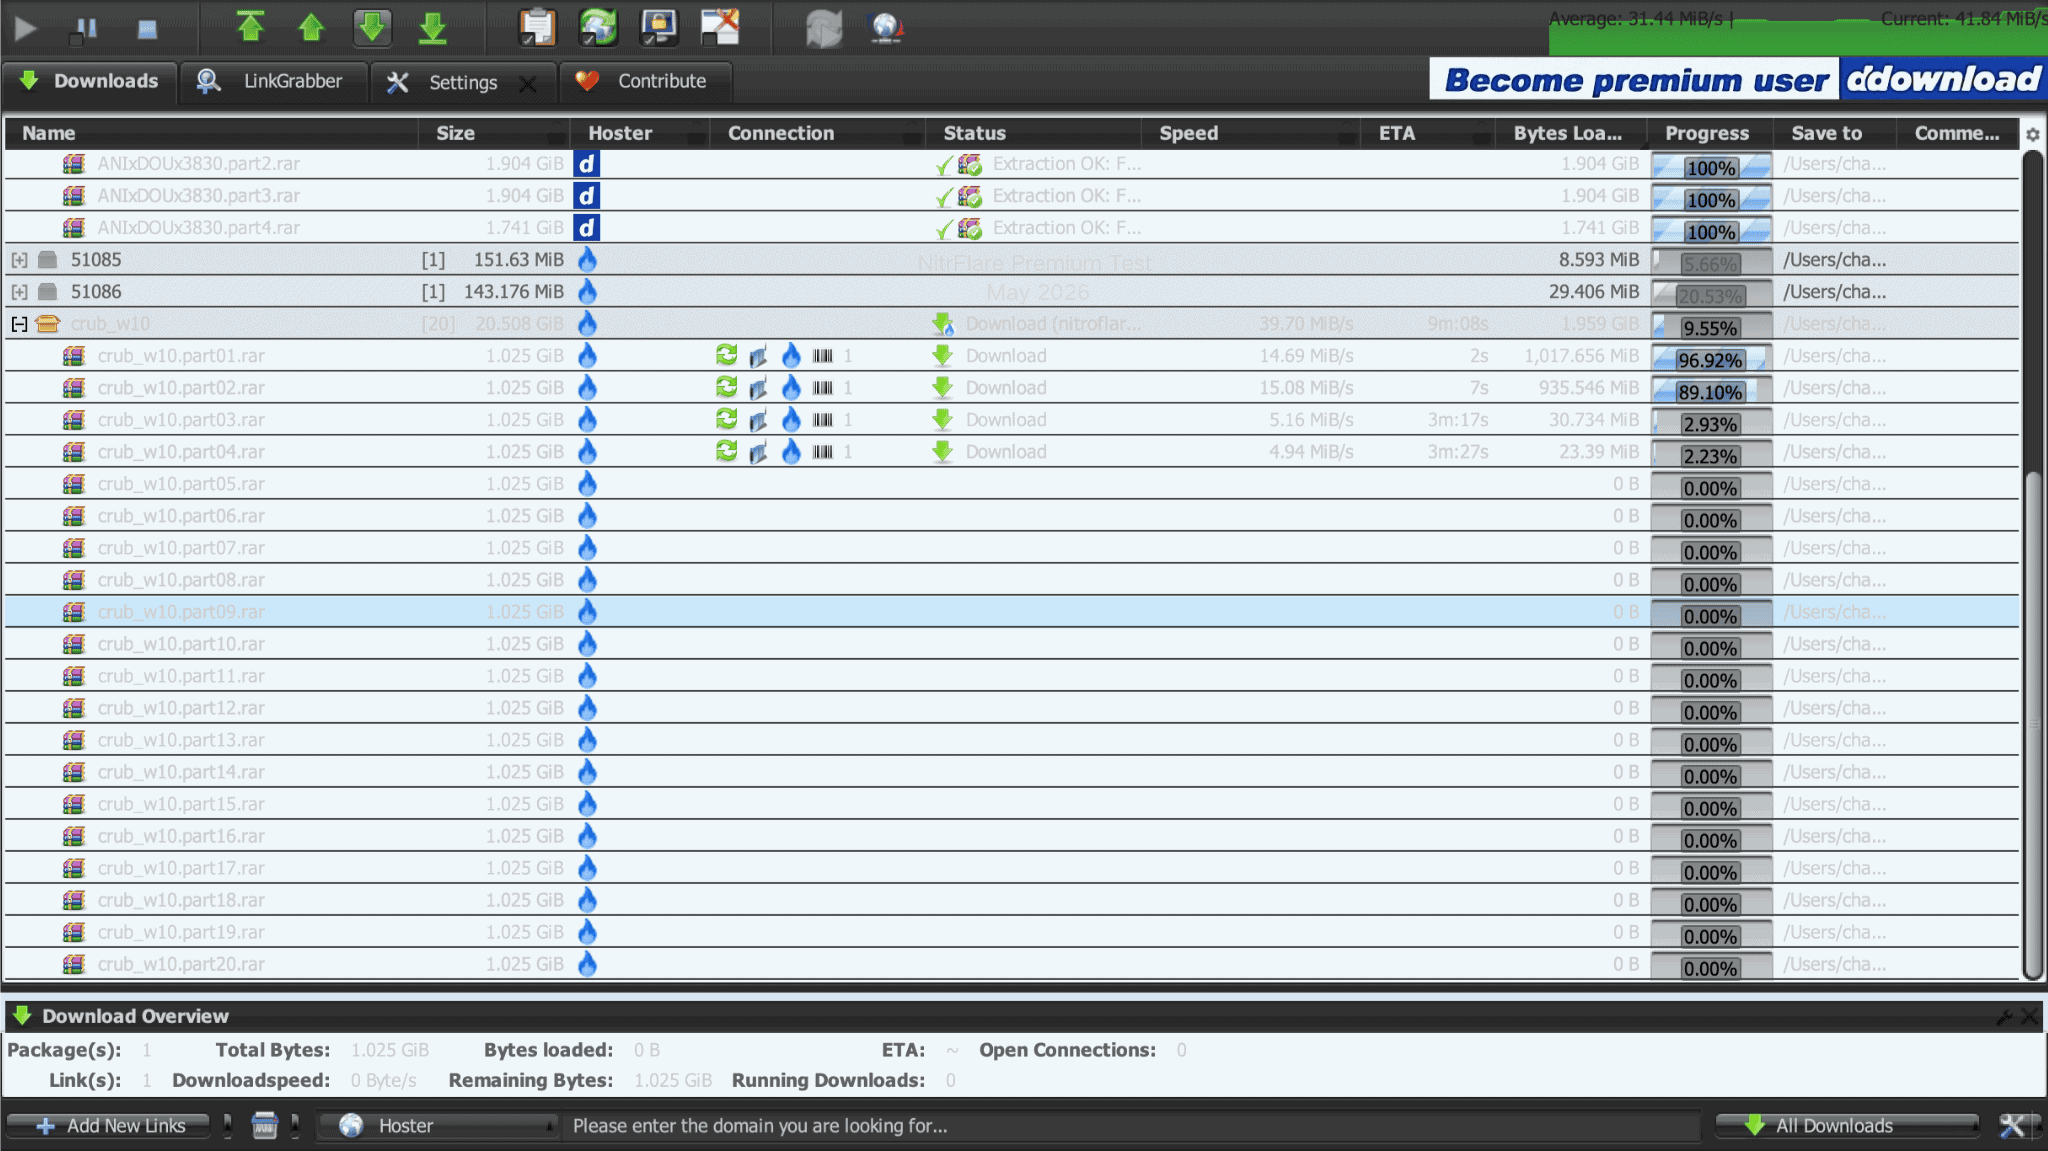Click the 89.10% progress bar
2048x1151 pixels.
click(1710, 391)
